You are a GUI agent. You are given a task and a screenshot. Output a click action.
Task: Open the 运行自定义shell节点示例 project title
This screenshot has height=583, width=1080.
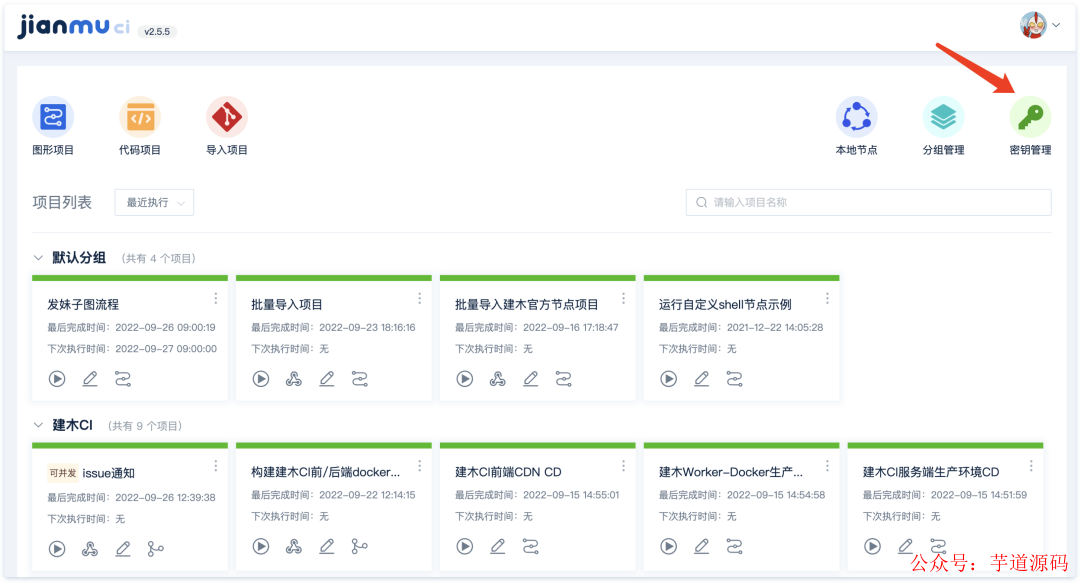point(725,305)
